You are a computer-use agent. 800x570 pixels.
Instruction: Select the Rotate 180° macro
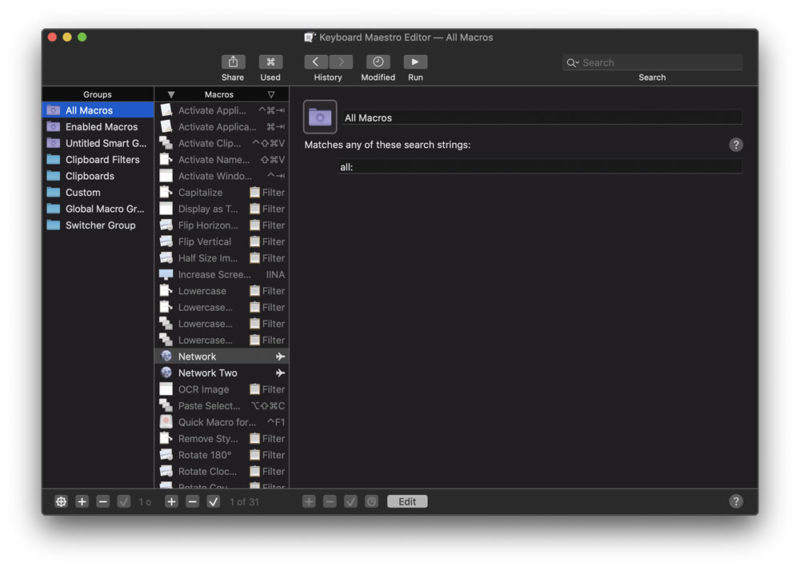(222, 455)
